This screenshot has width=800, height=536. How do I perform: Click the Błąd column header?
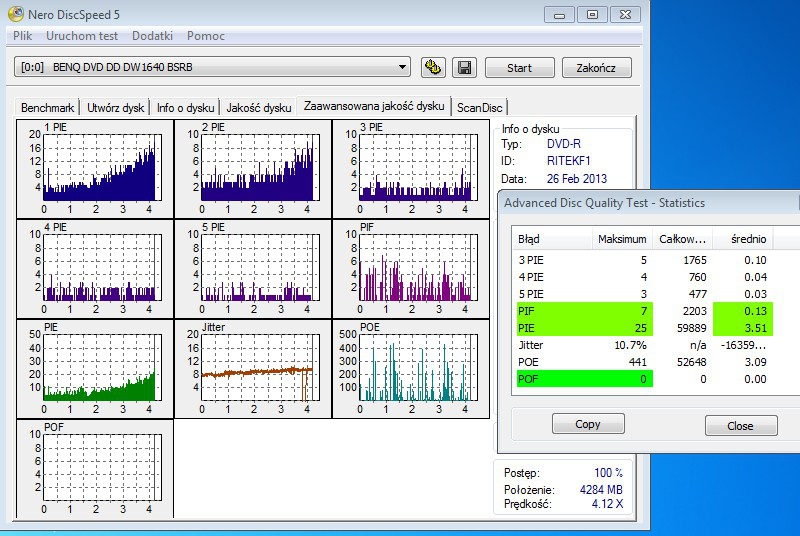tap(552, 239)
